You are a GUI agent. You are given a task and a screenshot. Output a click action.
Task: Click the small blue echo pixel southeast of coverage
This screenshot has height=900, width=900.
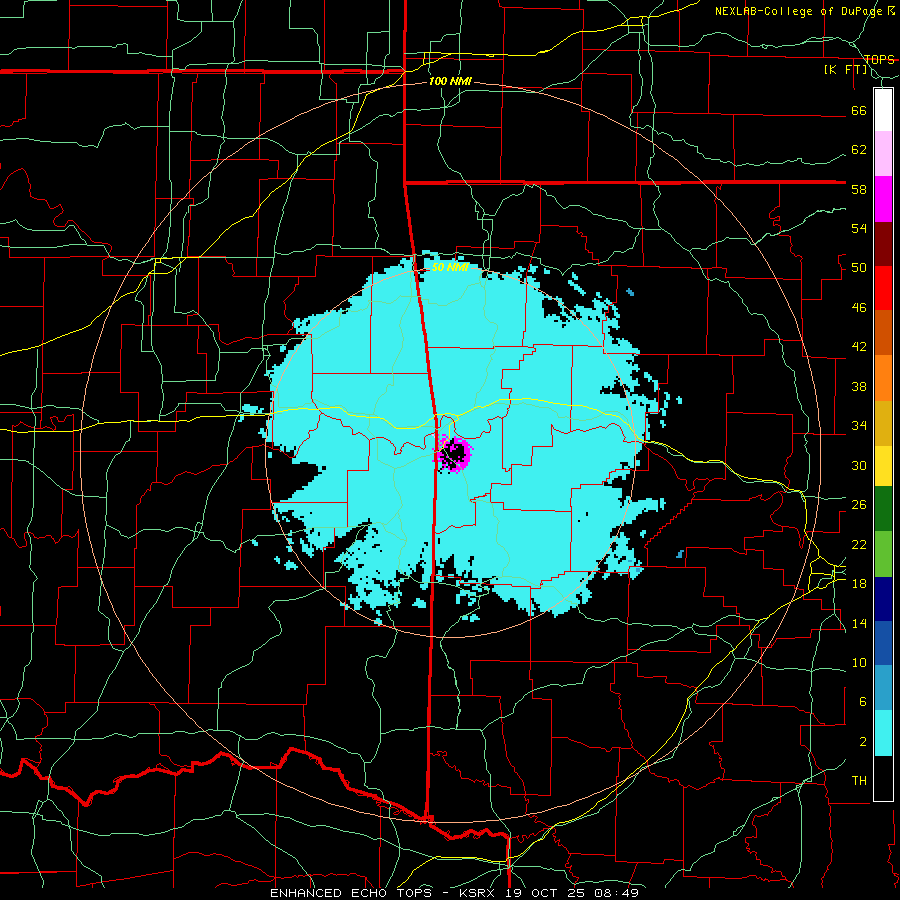[x=680, y=554]
